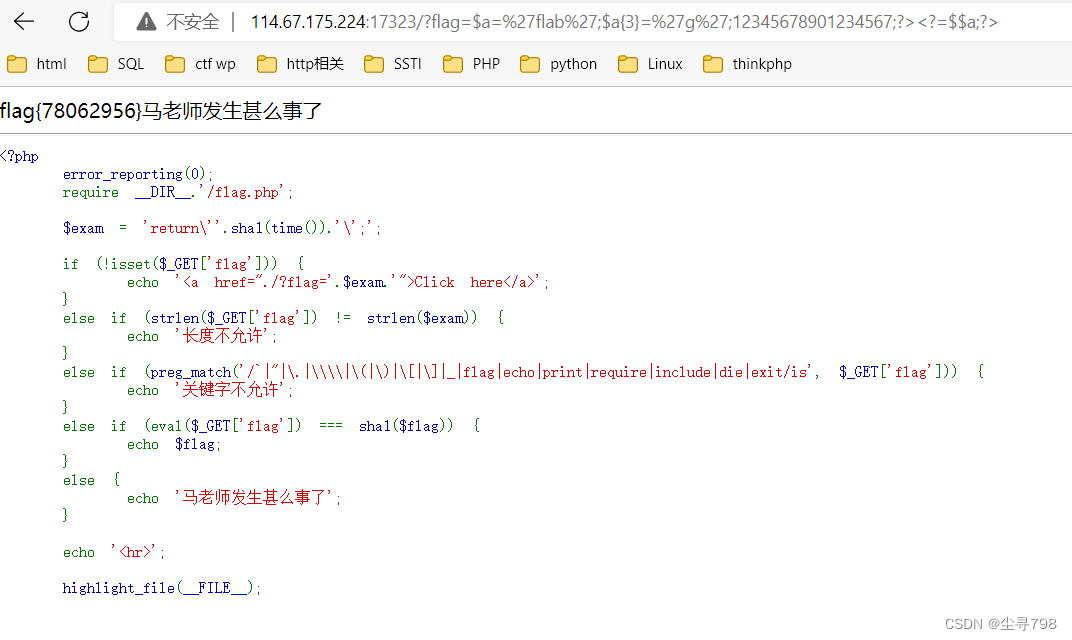
Task: Click the if (!isset($_GET['flag'])) line
Action: 183,264
